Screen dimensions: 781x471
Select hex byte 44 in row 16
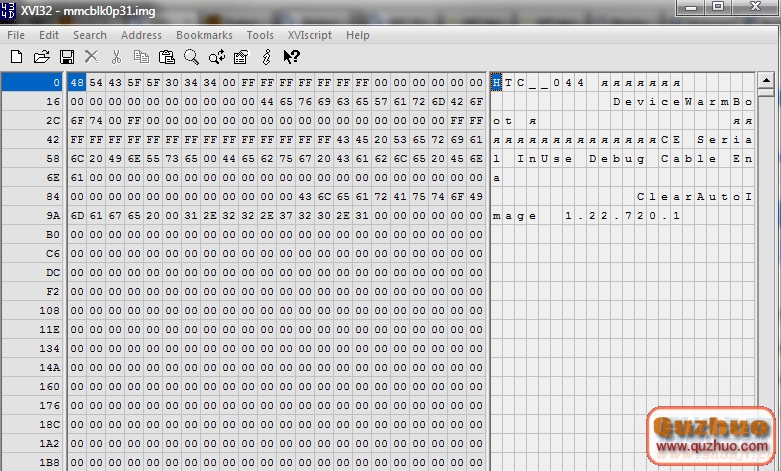click(267, 102)
